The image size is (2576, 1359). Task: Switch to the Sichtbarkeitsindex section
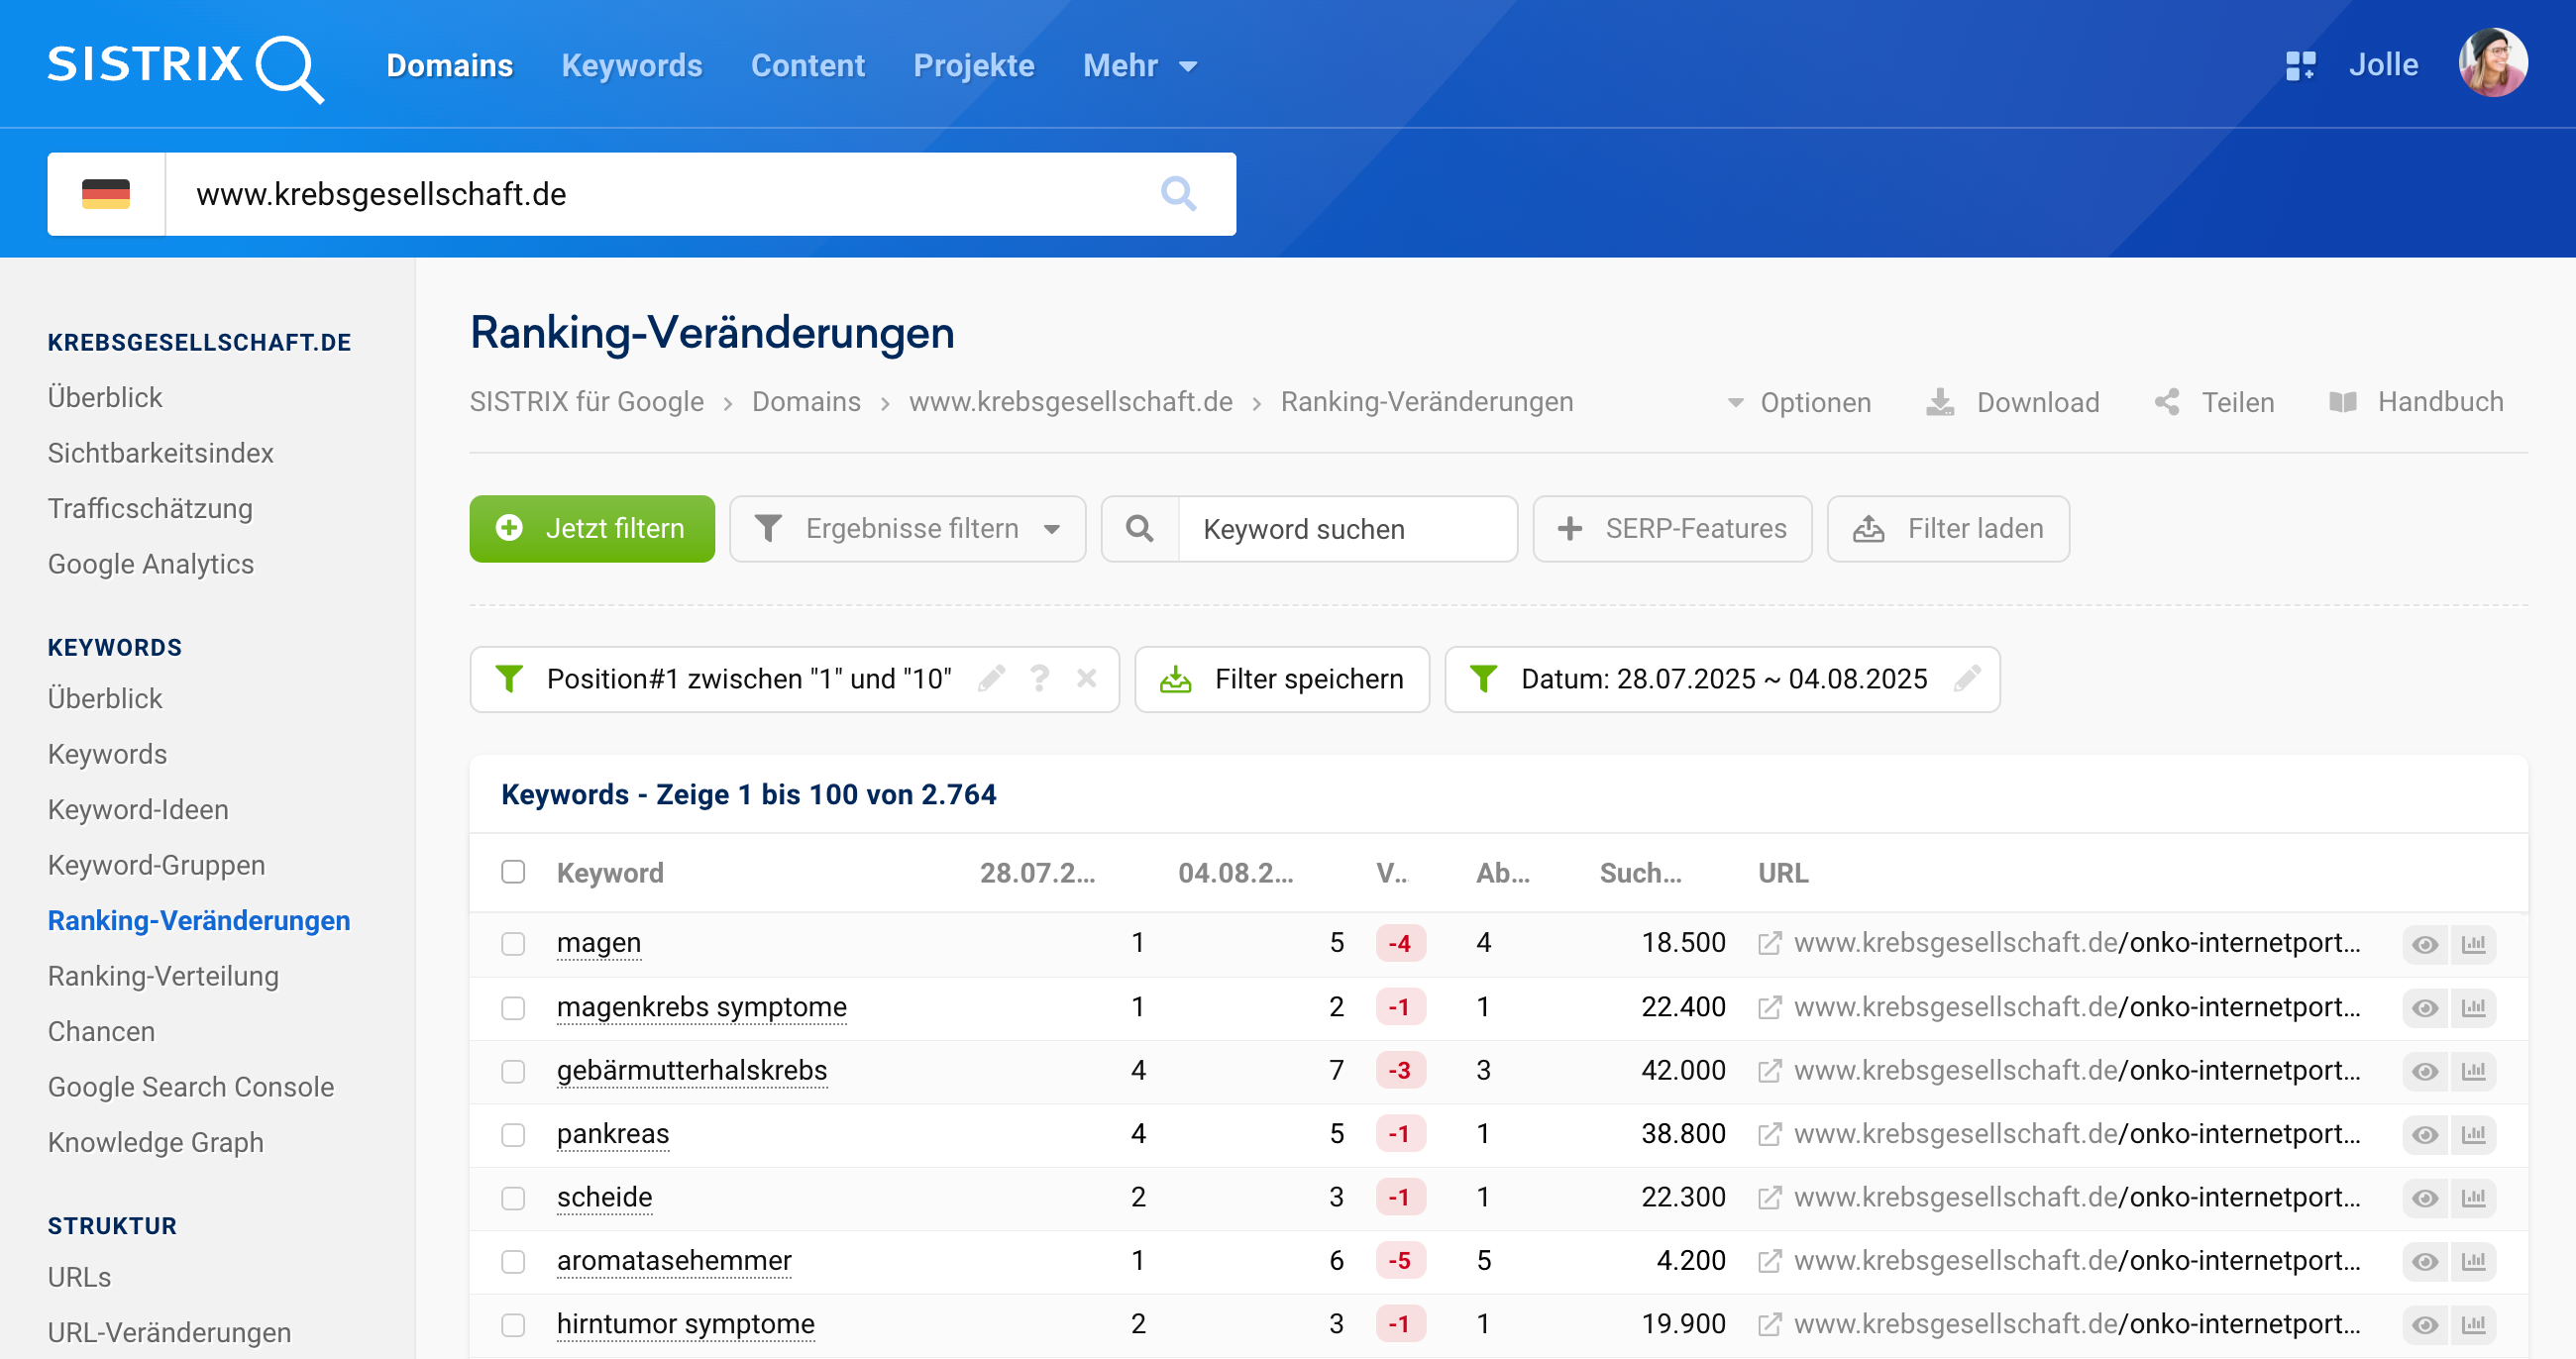pyautogui.click(x=160, y=452)
